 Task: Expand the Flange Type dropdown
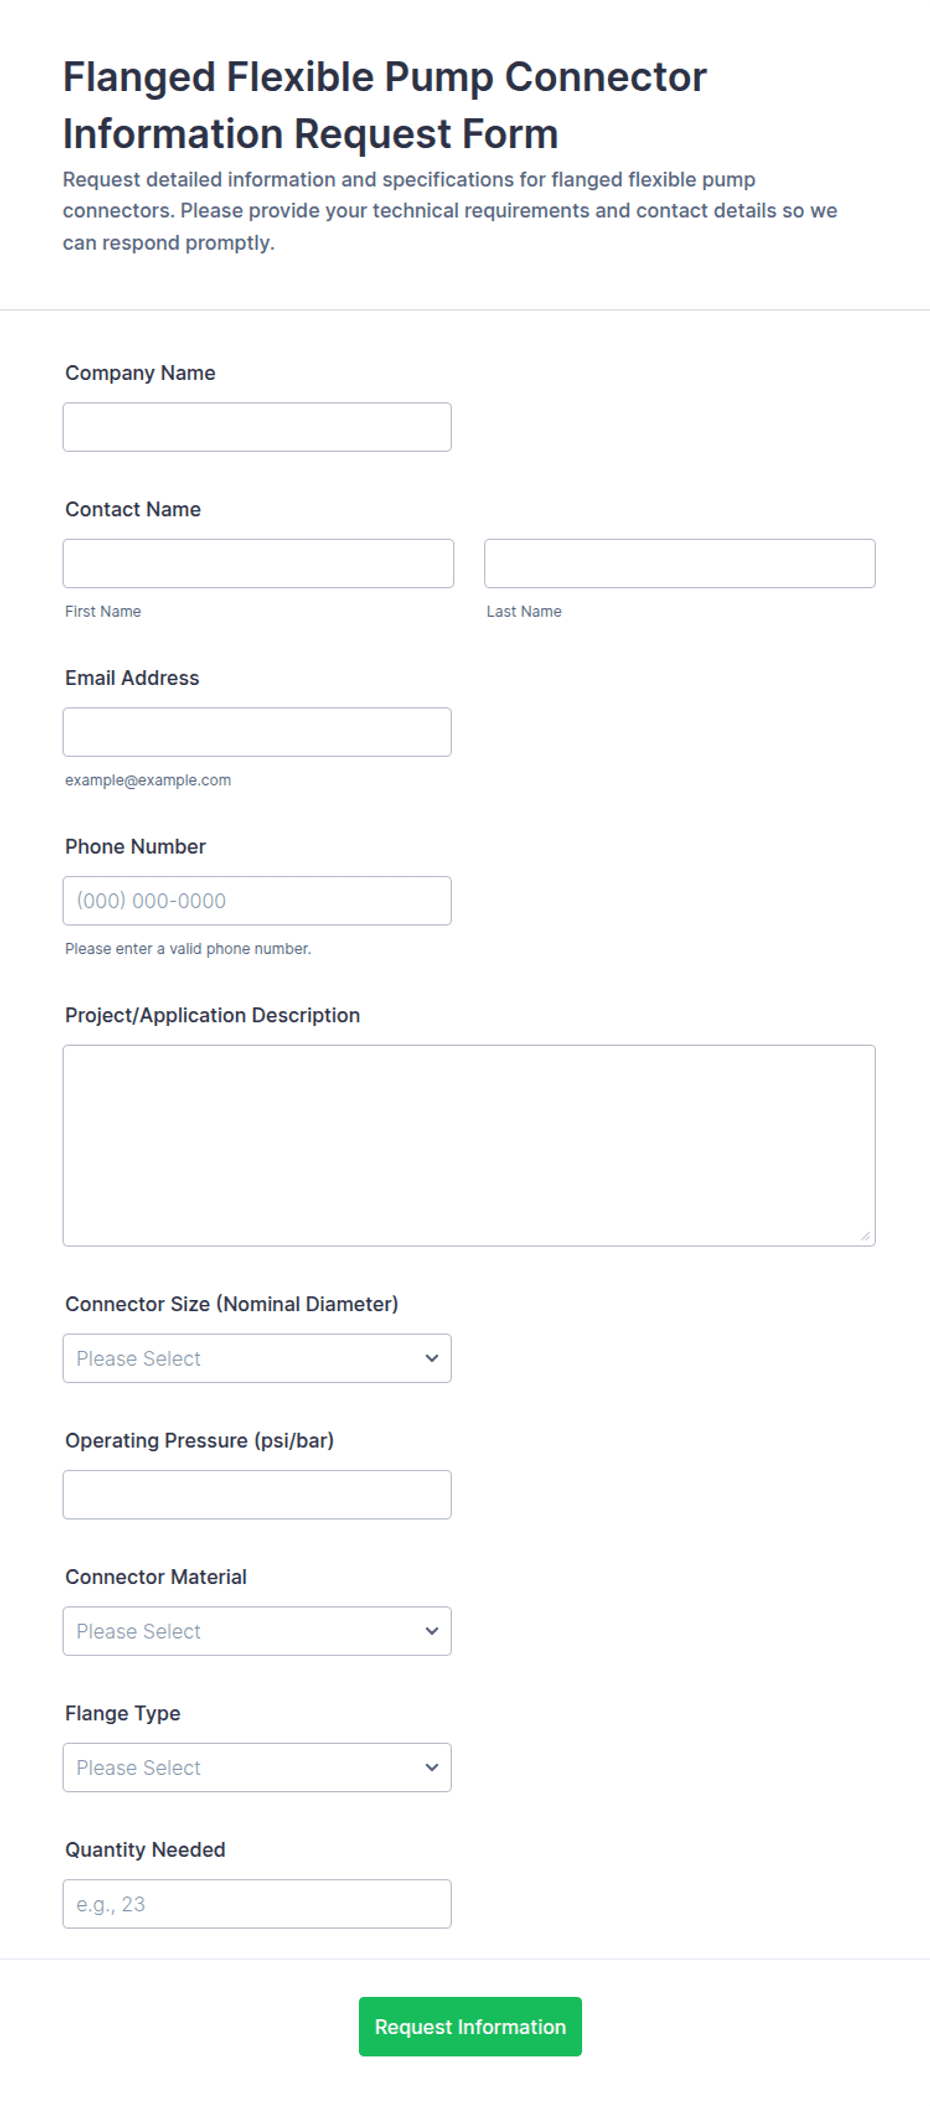257,1768
